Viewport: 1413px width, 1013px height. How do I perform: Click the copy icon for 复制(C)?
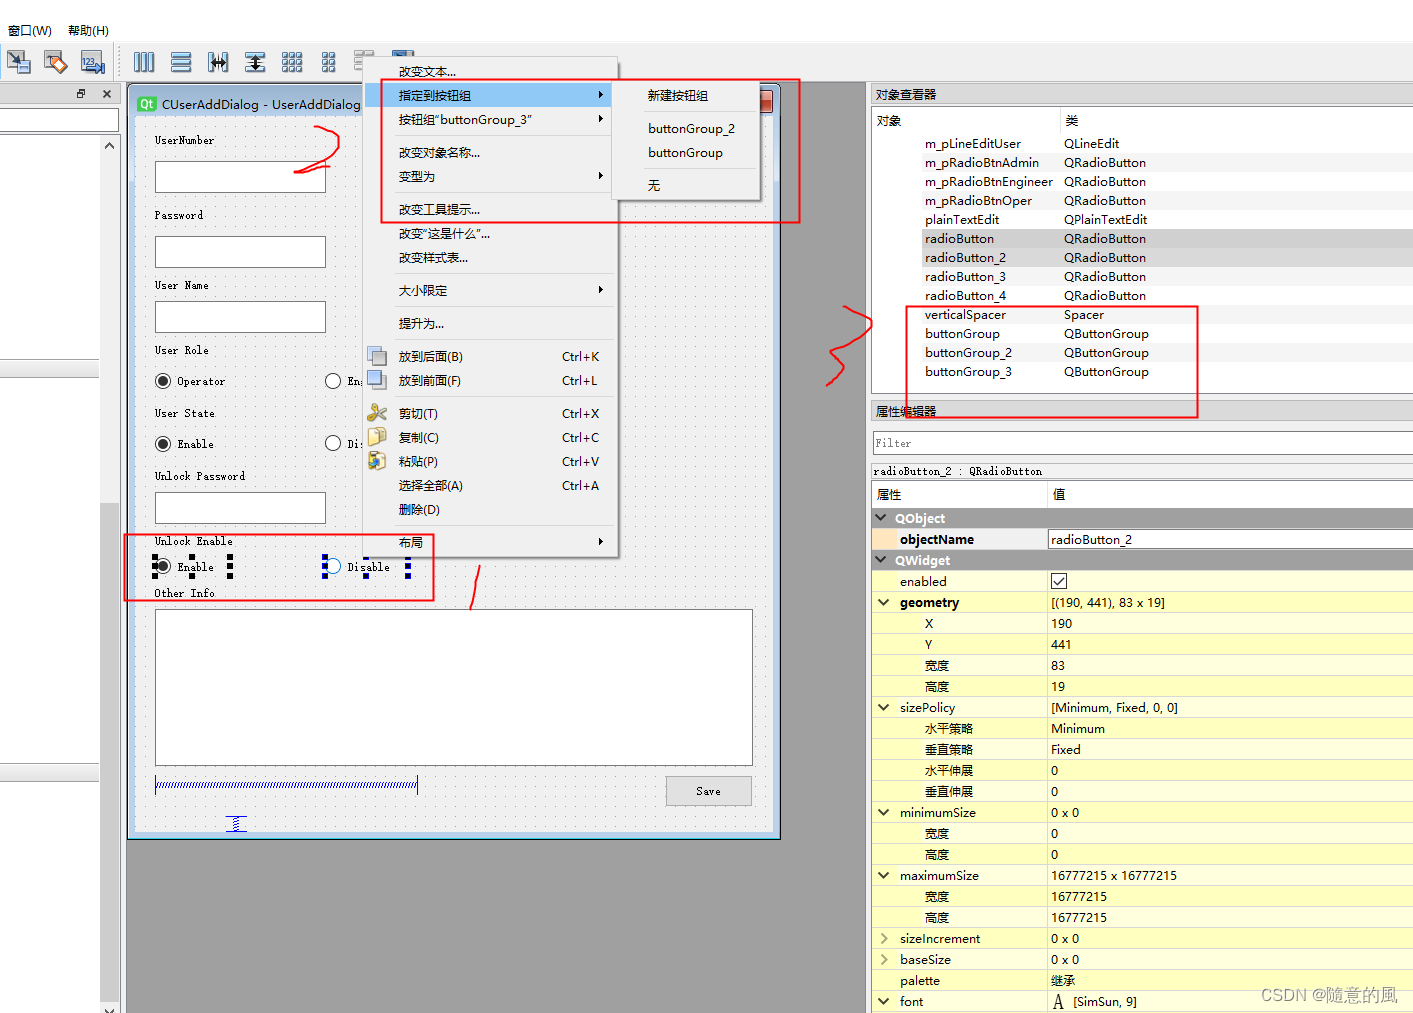377,437
